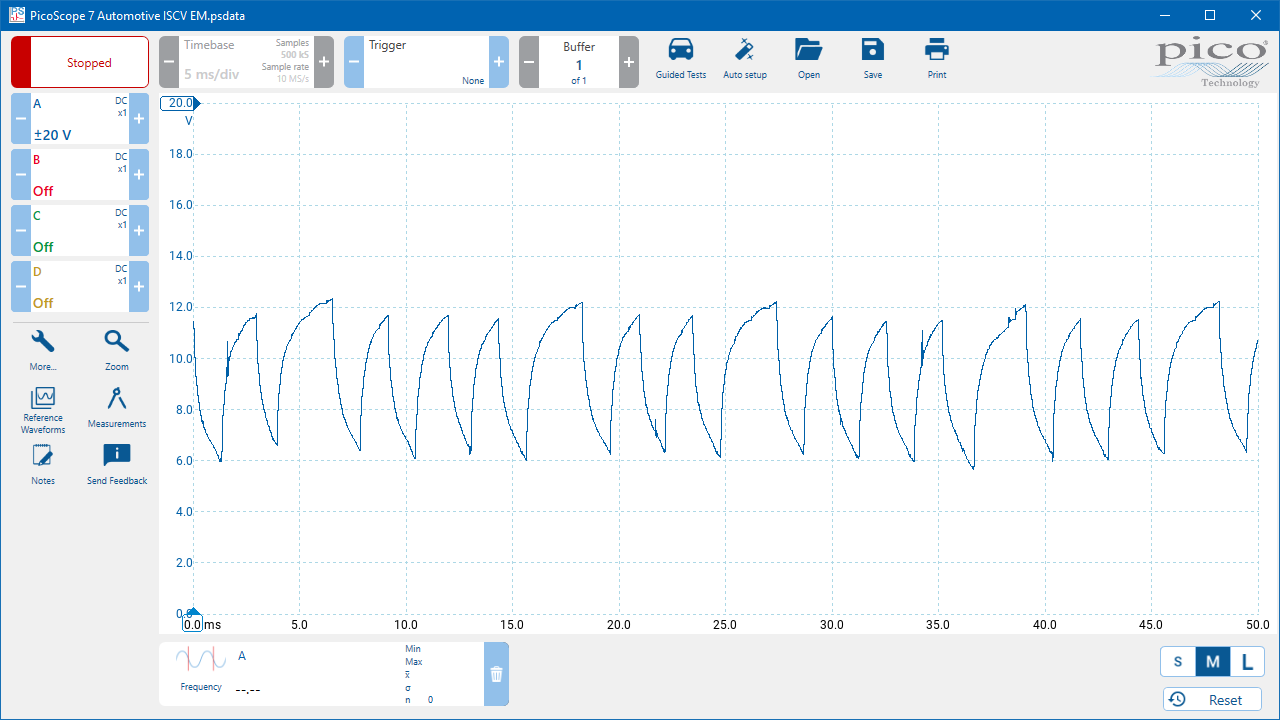Image resolution: width=1280 pixels, height=720 pixels.
Task: Select size S view option
Action: point(1177,662)
